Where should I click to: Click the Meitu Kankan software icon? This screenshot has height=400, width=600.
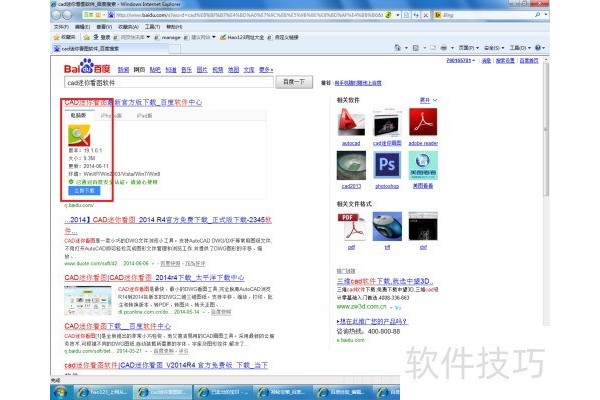[423, 165]
